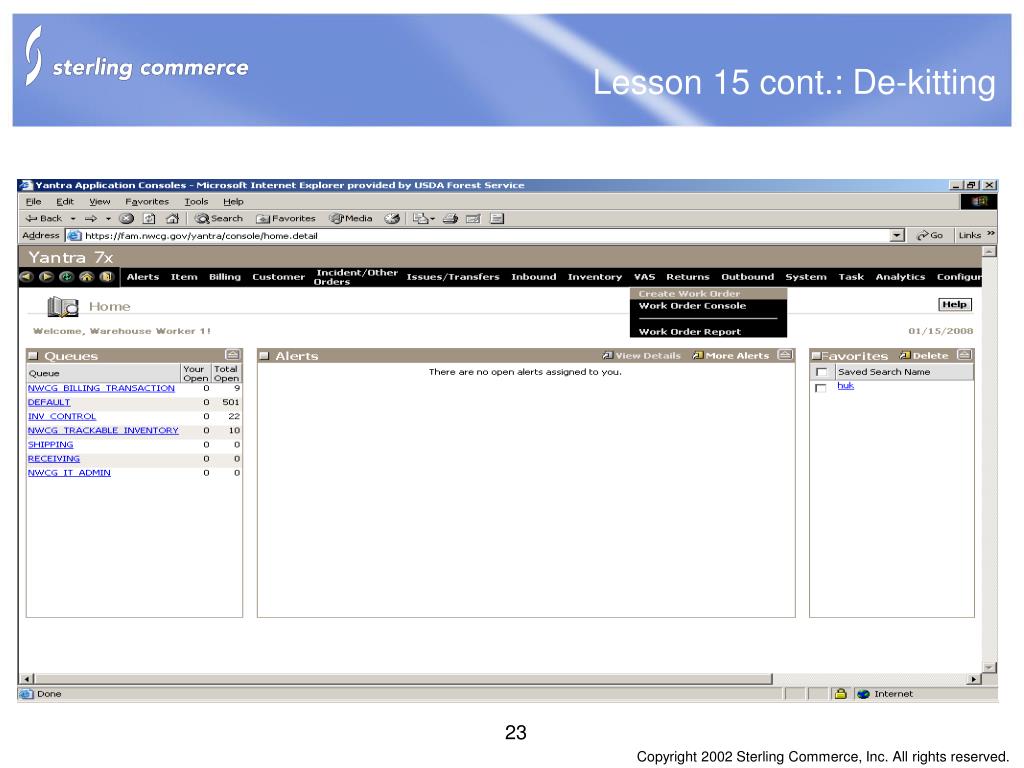1024x768 pixels.
Task: Click the padlock security icon in status bar
Action: click(x=841, y=694)
